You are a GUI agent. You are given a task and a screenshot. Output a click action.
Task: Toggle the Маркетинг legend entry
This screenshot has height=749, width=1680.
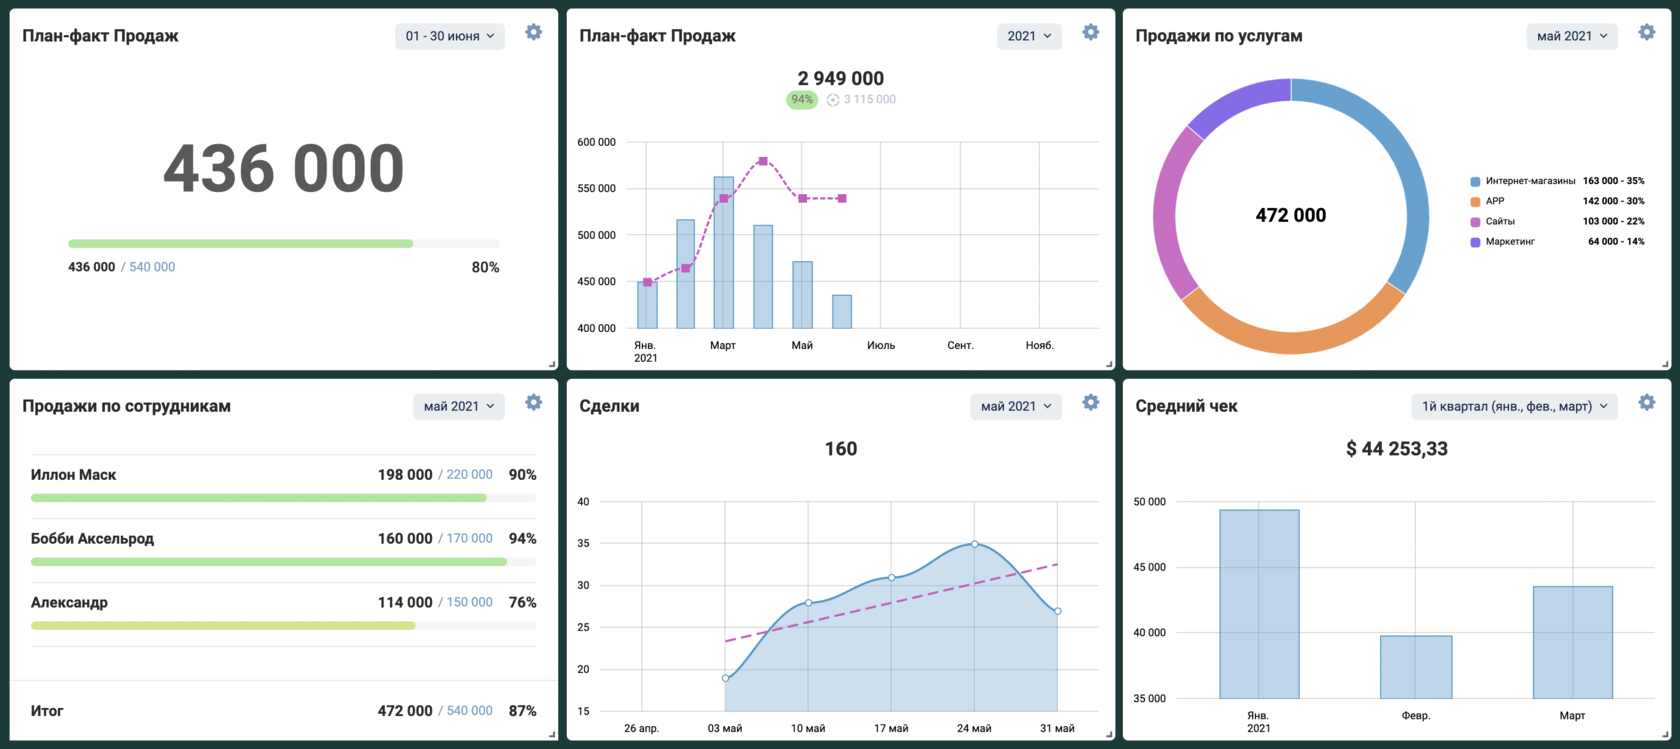[x=1509, y=242]
